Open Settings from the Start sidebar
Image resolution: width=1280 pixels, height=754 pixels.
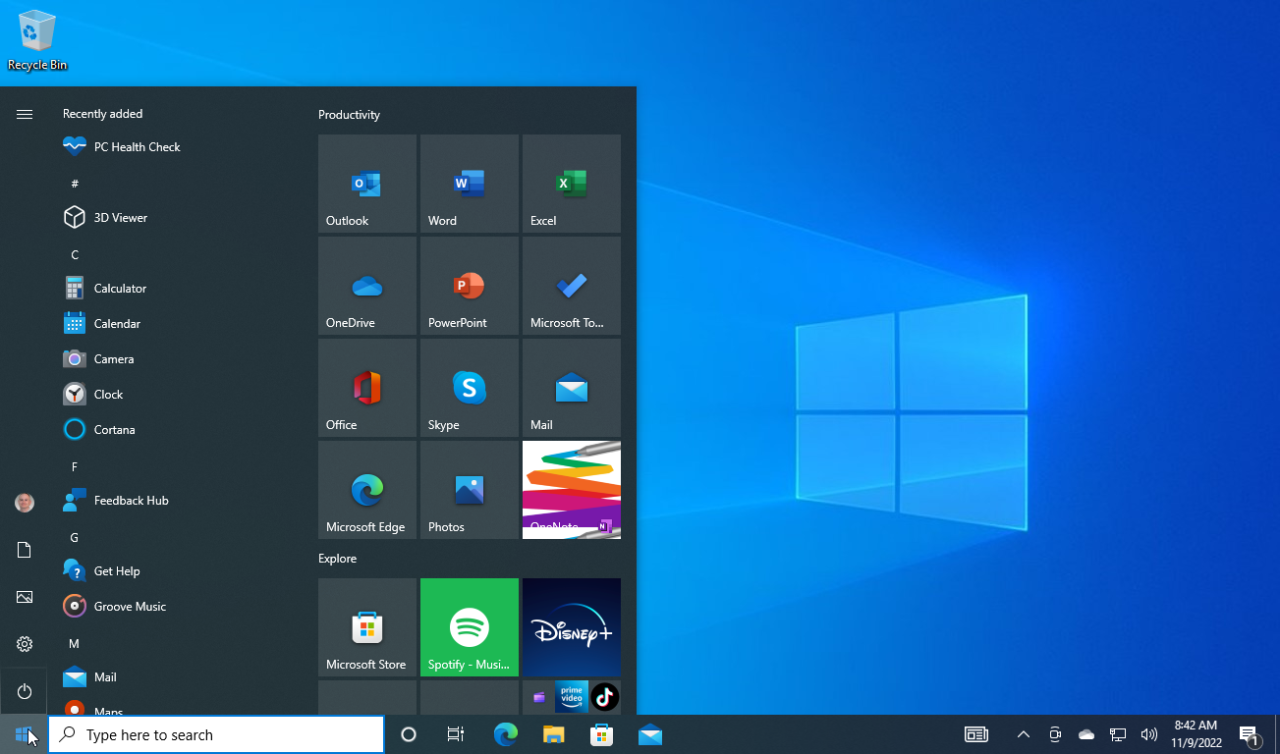(24, 644)
